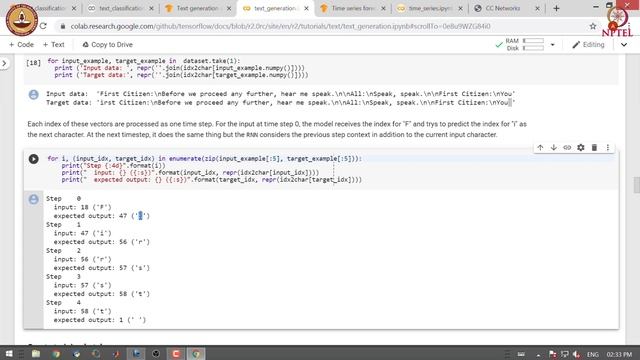Click the 'expected output: 1' last line

[x=100, y=320]
